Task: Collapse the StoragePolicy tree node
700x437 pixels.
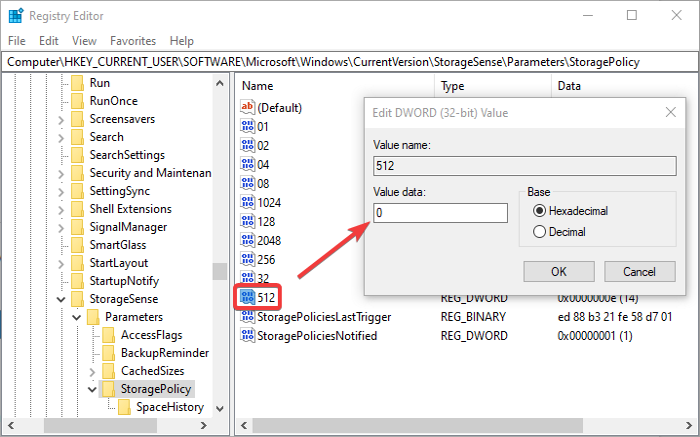Action: [x=92, y=389]
